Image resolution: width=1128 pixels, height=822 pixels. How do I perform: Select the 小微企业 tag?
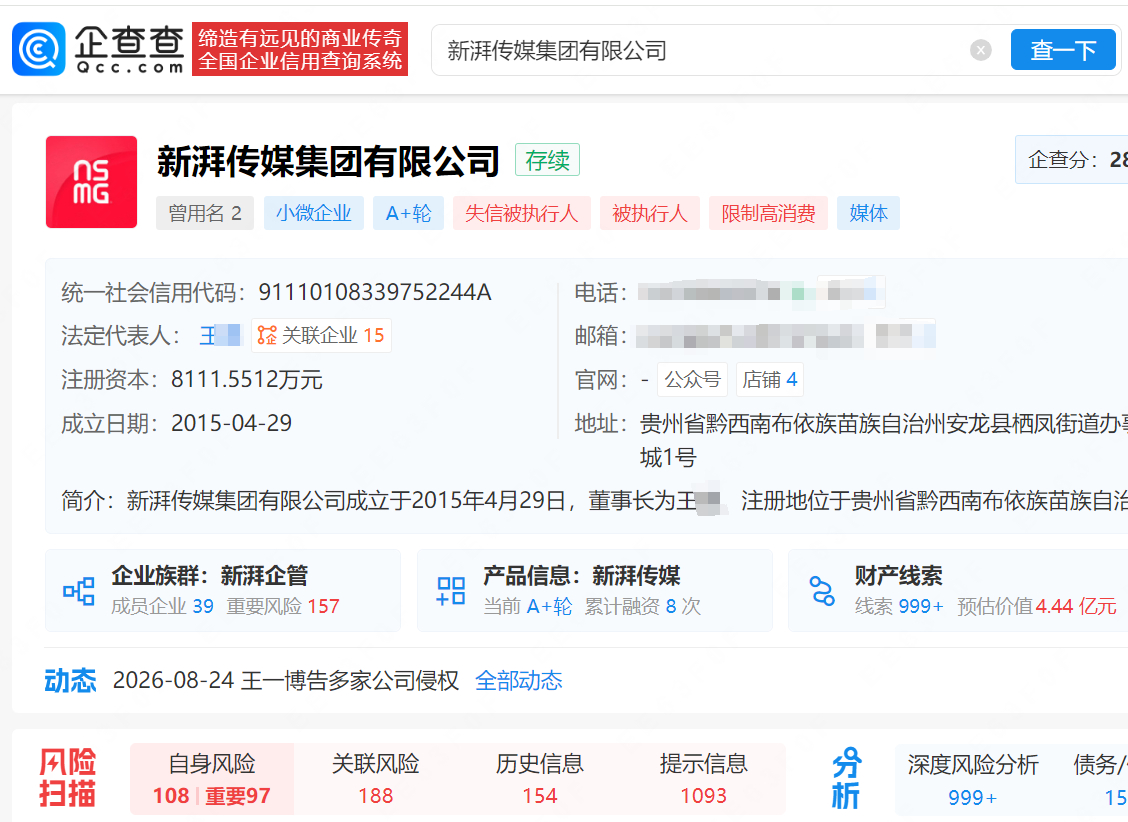point(314,213)
